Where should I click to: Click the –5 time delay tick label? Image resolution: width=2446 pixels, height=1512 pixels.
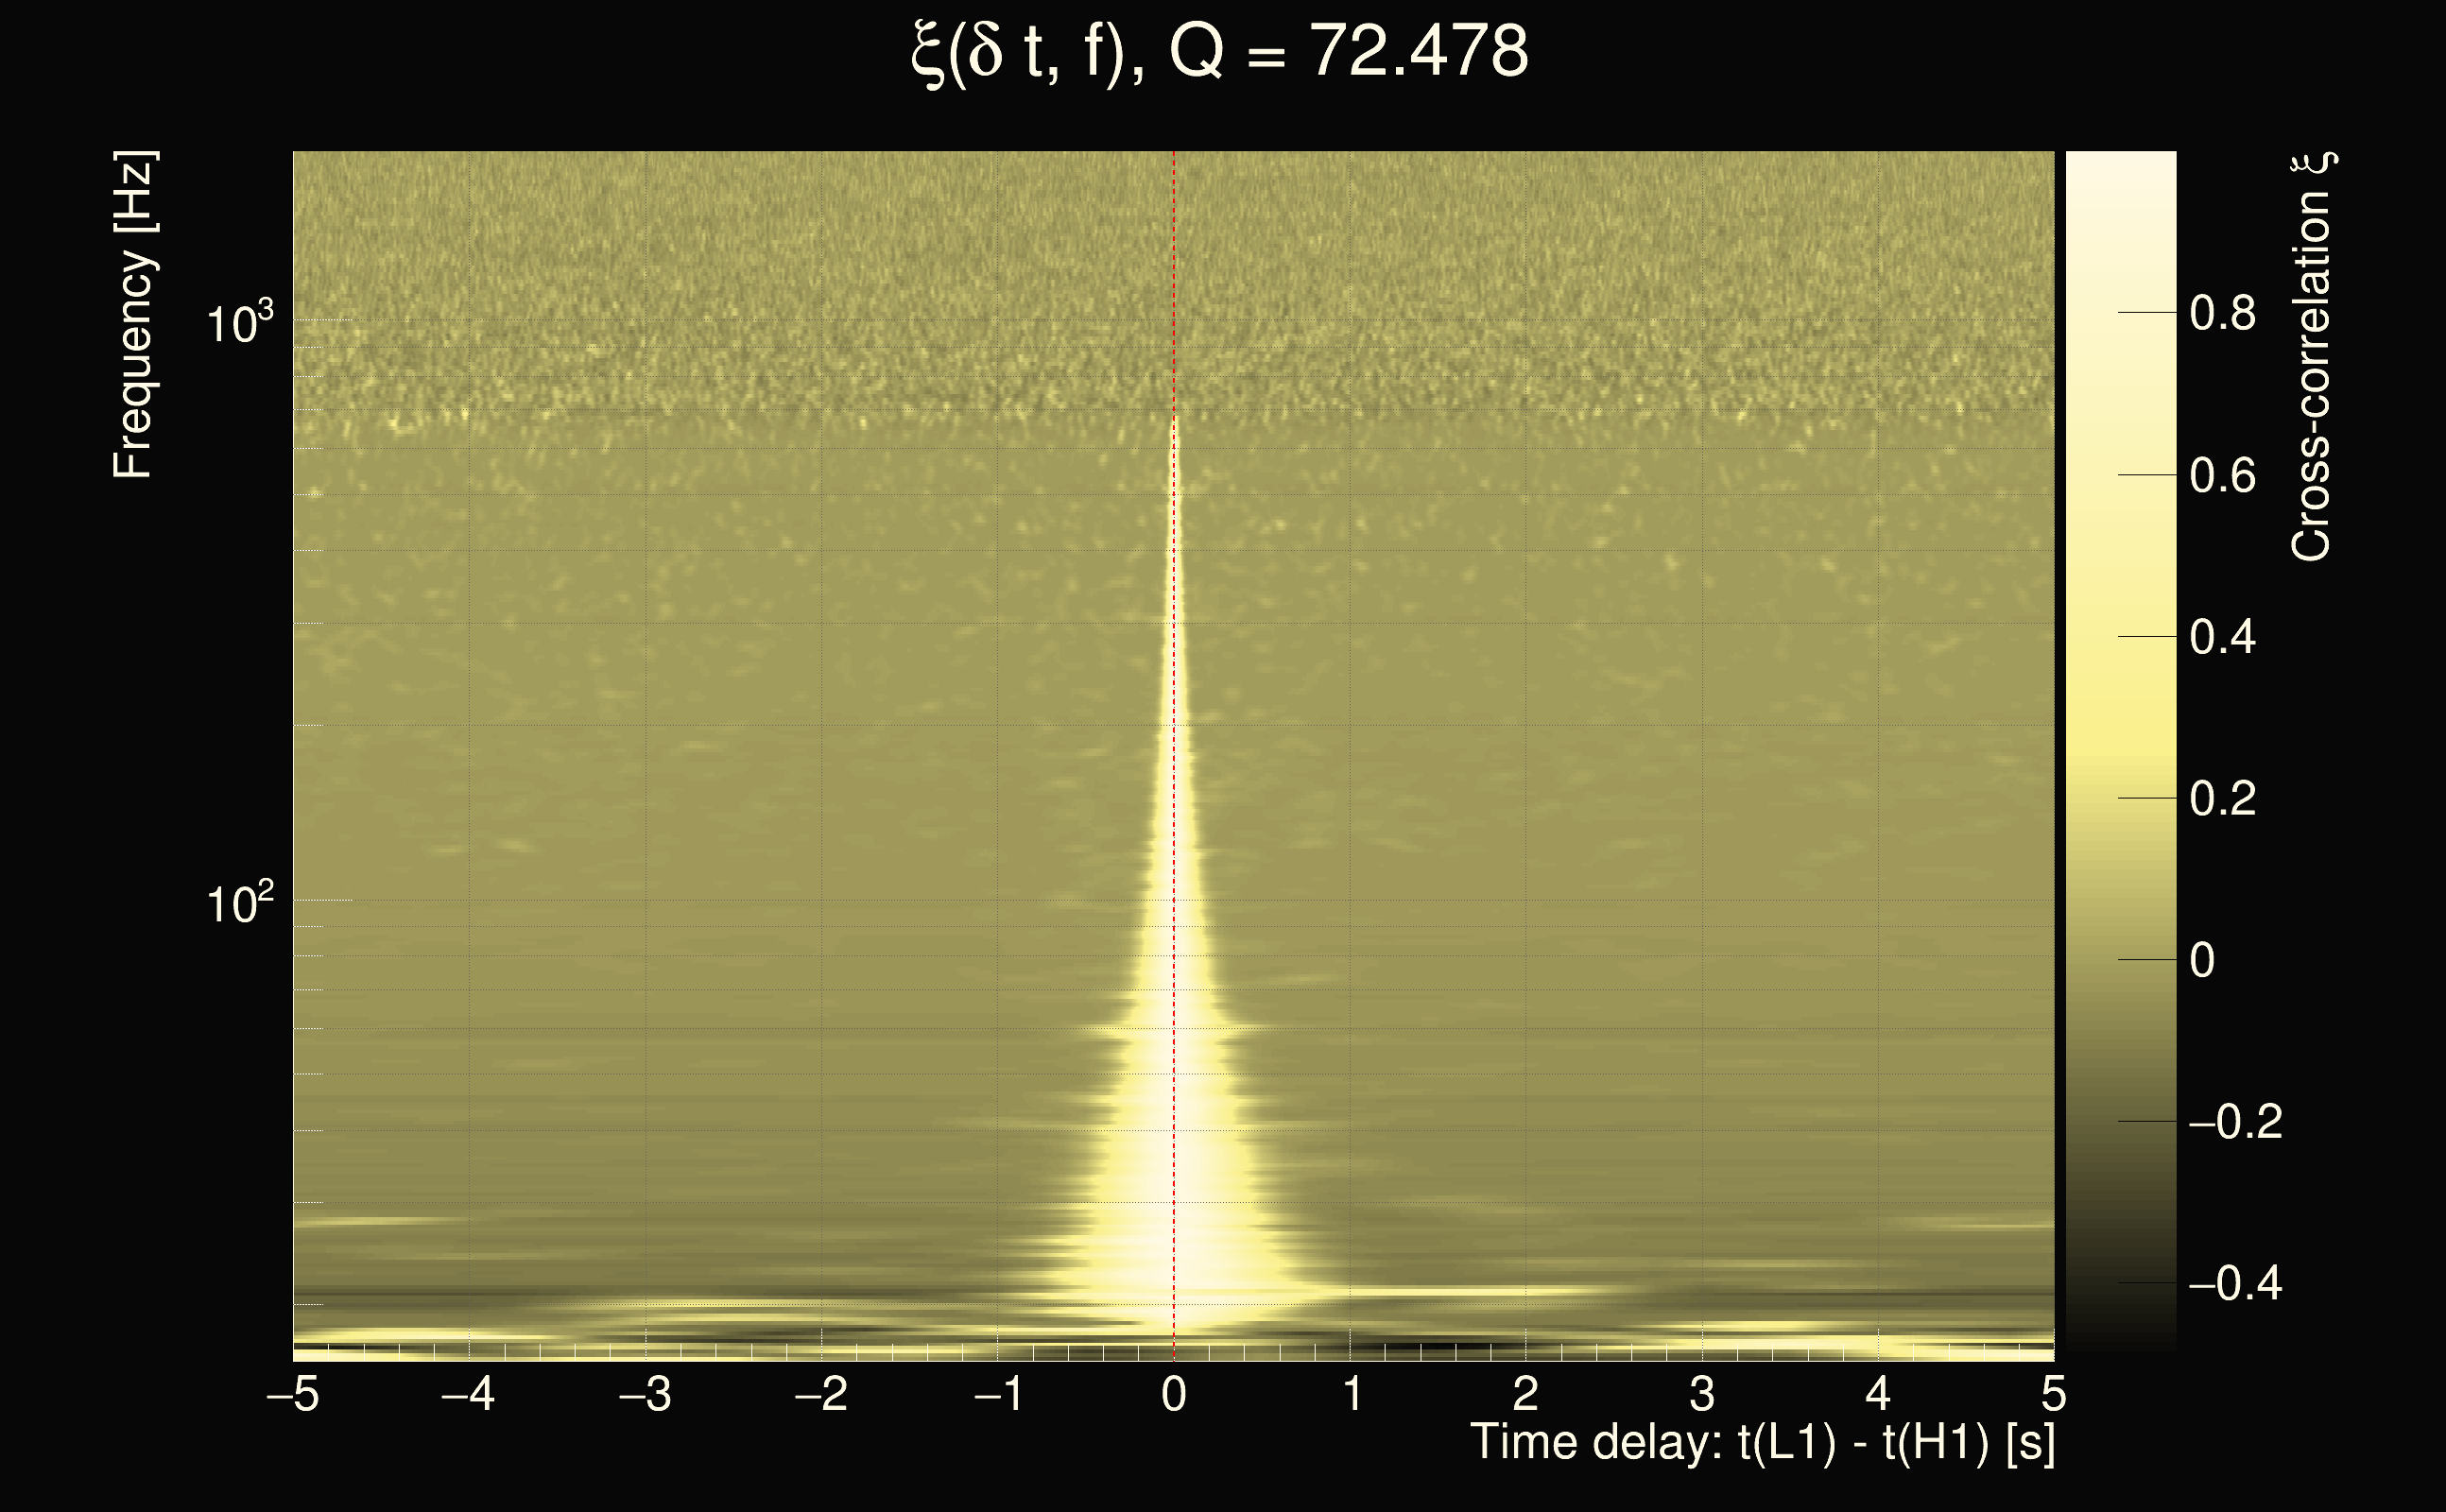[292, 1394]
